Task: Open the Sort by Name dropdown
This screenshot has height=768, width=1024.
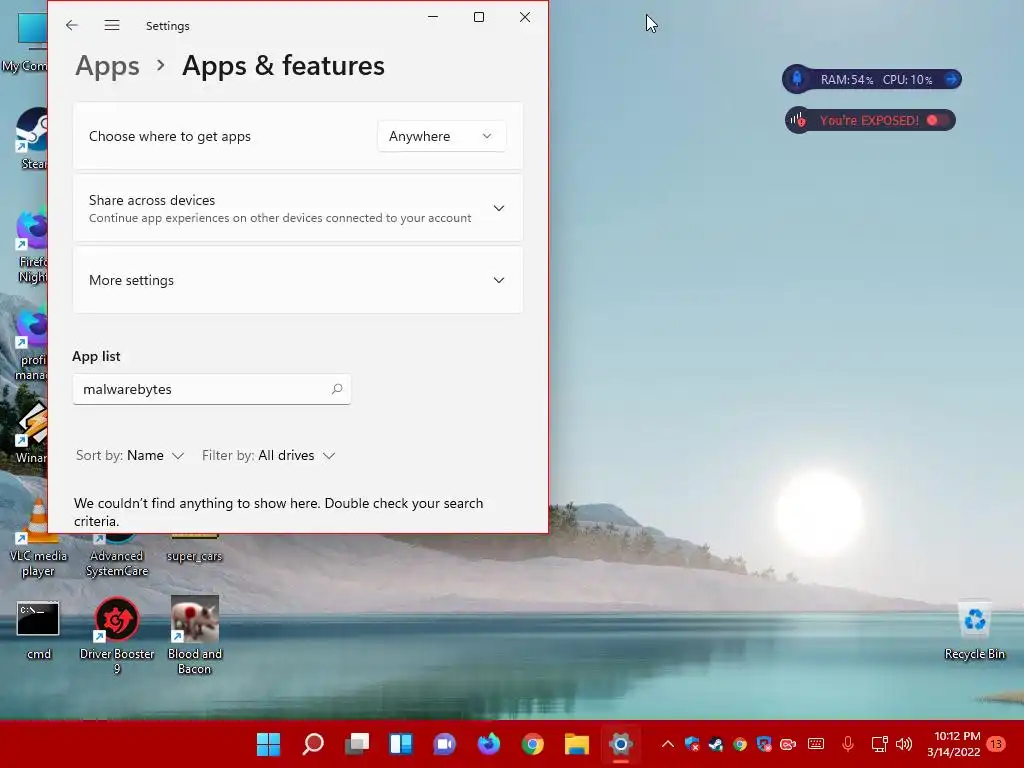Action: [x=130, y=456]
